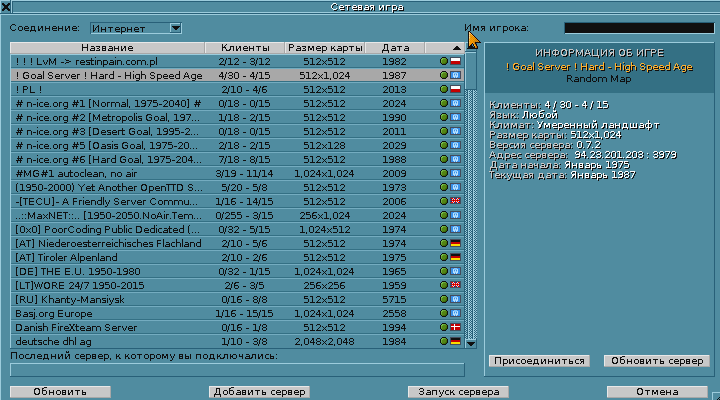Click the language icon on the n-ice.org #1 row
The image size is (720, 400).
455,103
